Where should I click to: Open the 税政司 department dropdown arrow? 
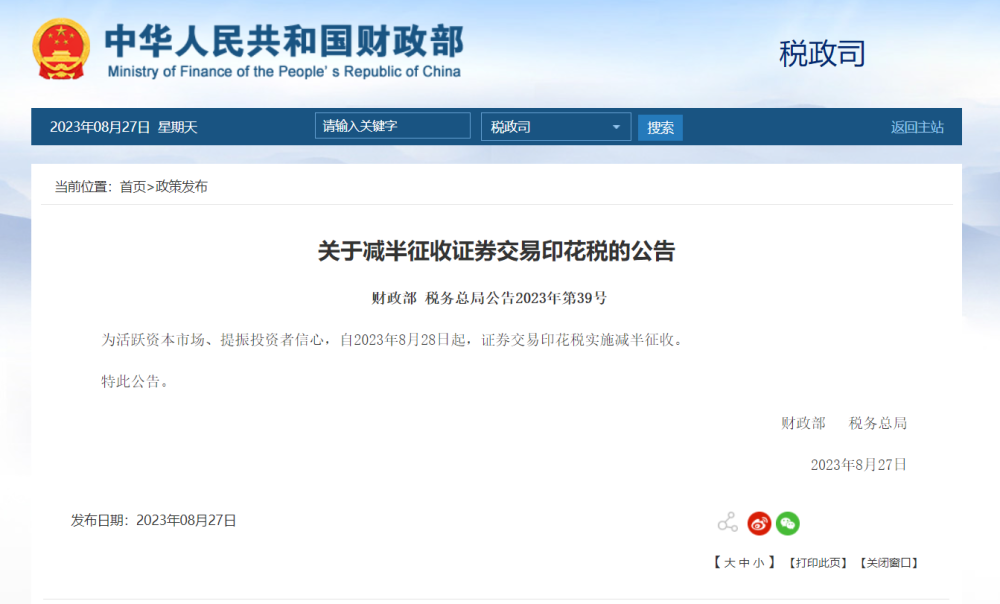616,127
